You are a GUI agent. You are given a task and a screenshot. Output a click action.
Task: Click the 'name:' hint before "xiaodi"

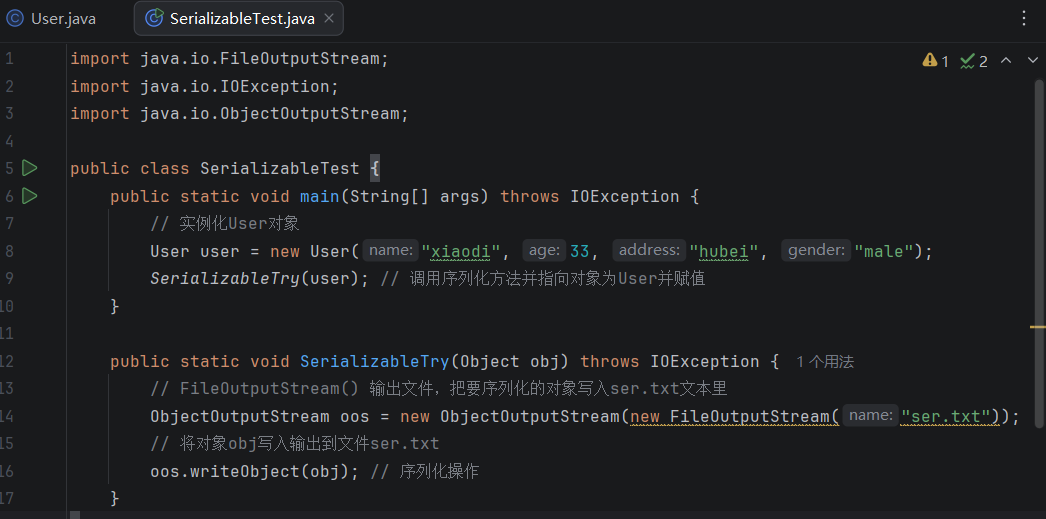[x=391, y=251]
